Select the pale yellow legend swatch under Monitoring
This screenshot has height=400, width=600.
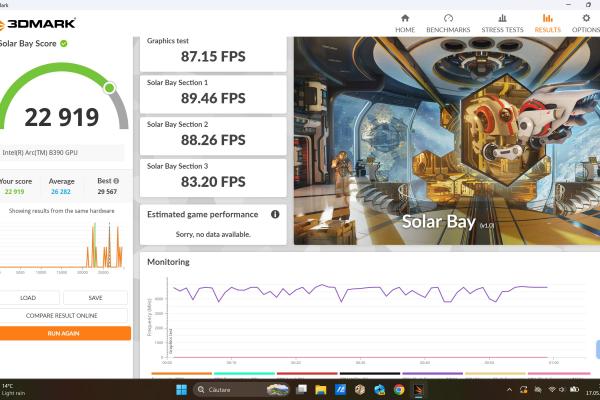pos(495,374)
